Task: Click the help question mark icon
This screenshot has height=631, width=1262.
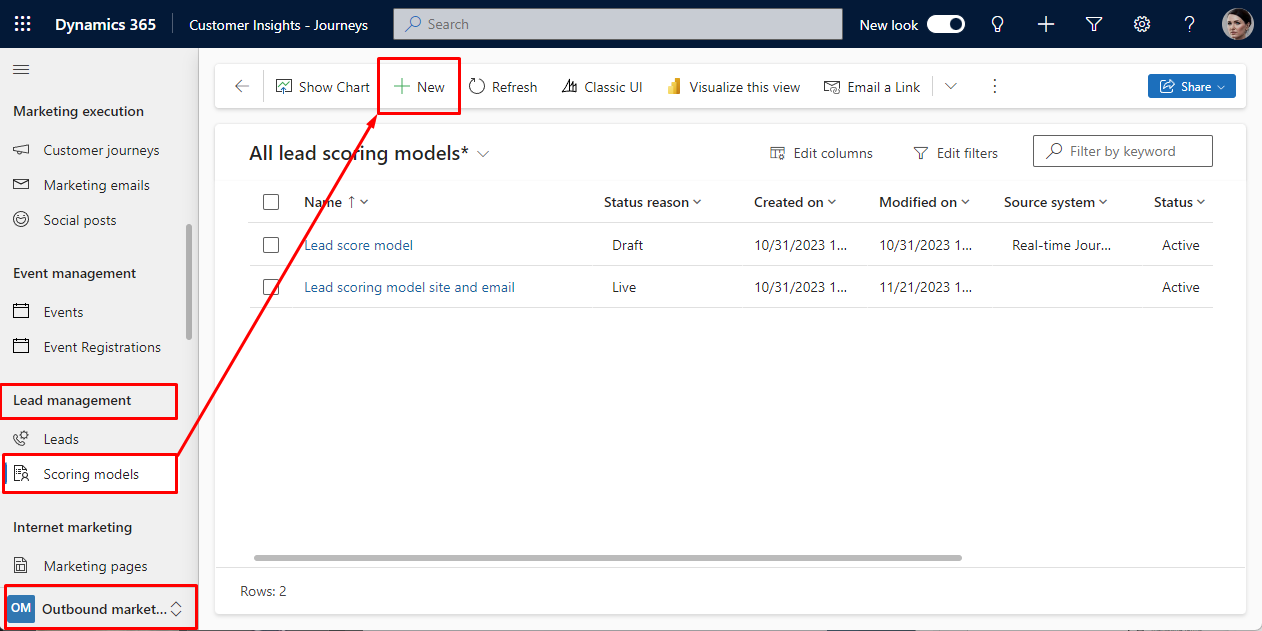Action: click(x=1190, y=24)
